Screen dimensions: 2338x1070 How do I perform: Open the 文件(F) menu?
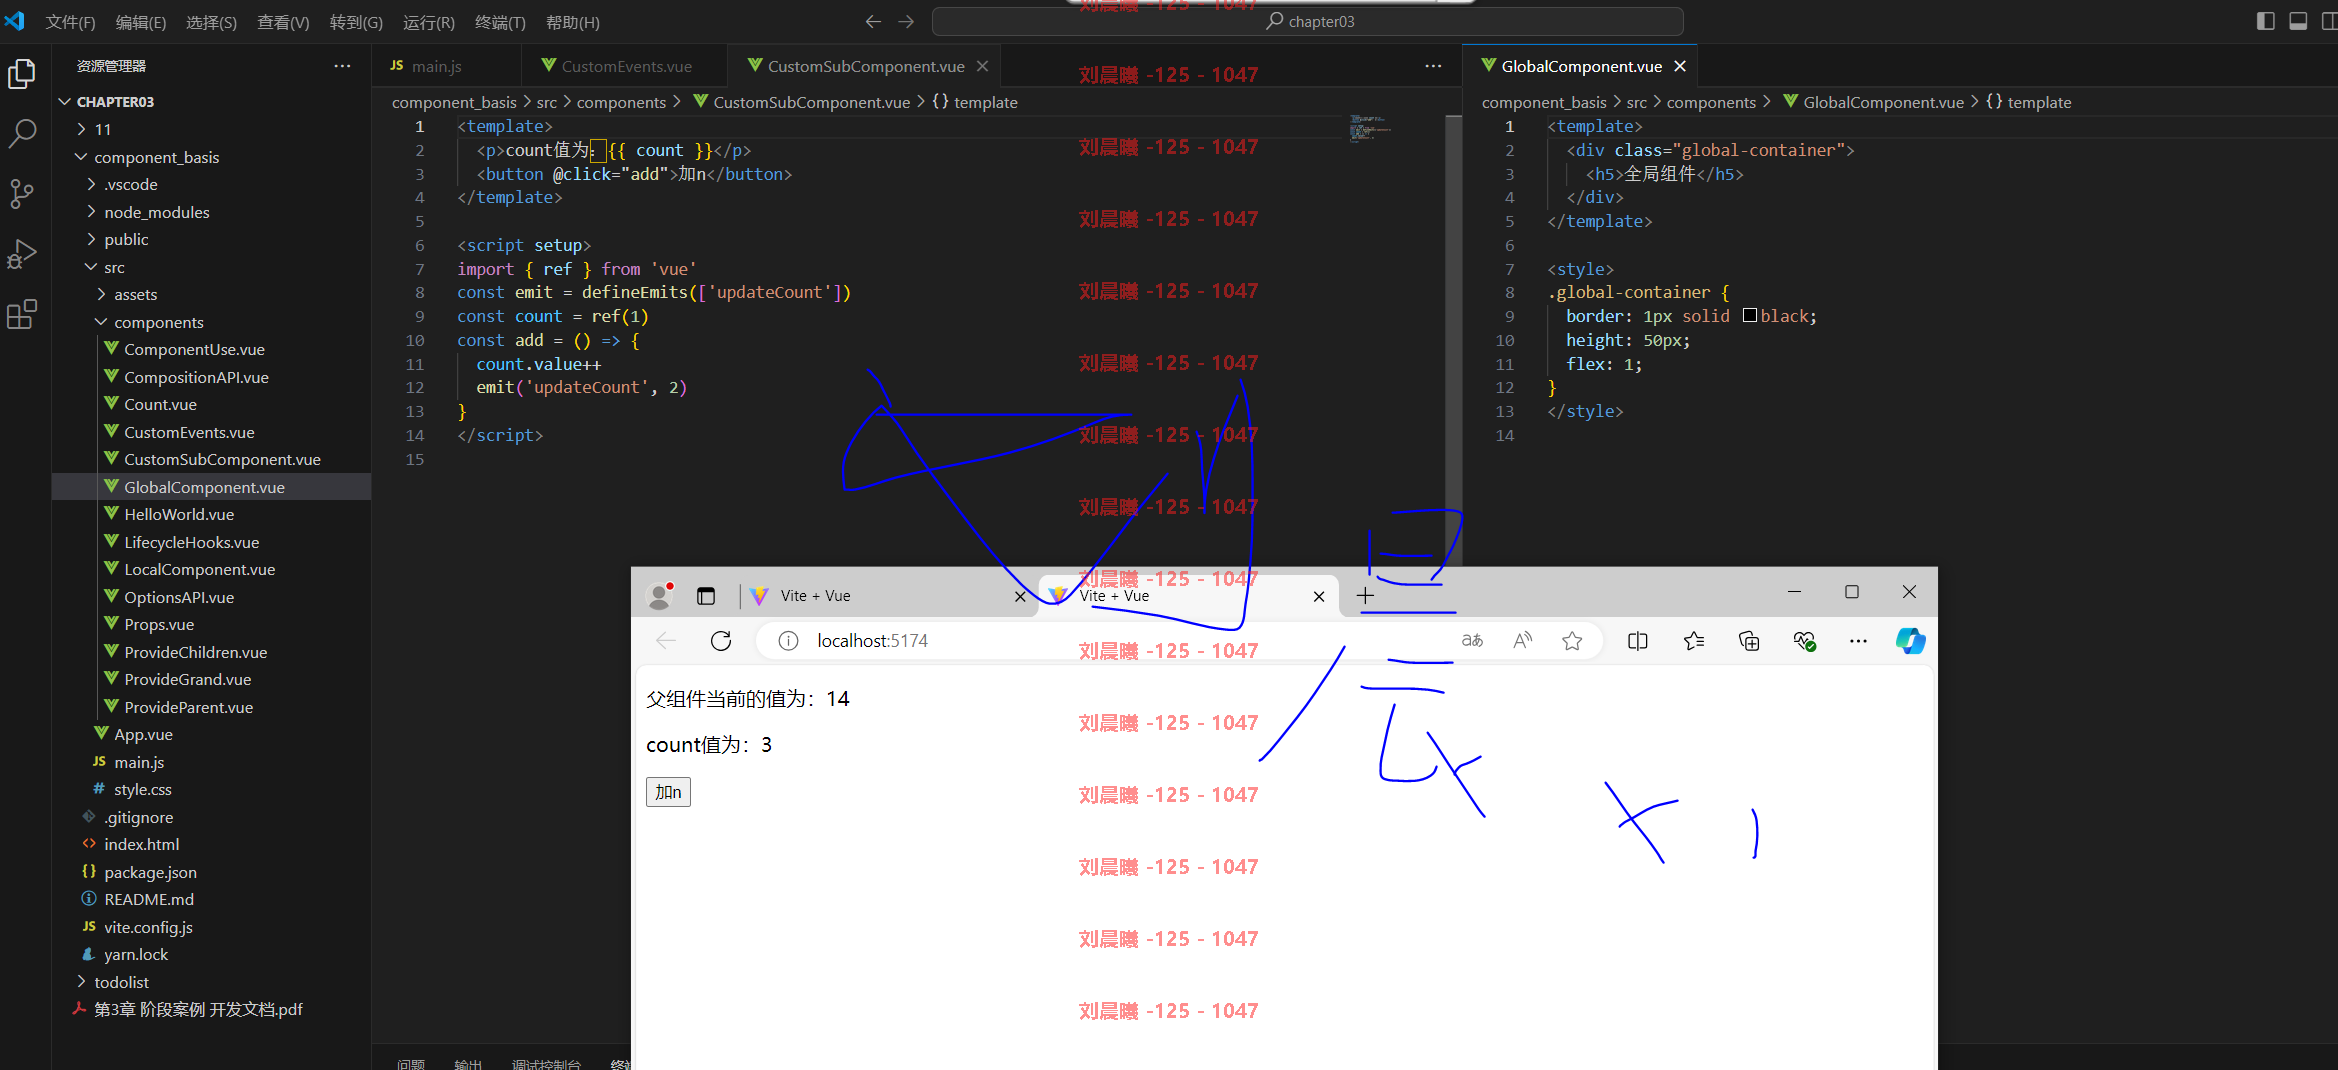click(70, 22)
